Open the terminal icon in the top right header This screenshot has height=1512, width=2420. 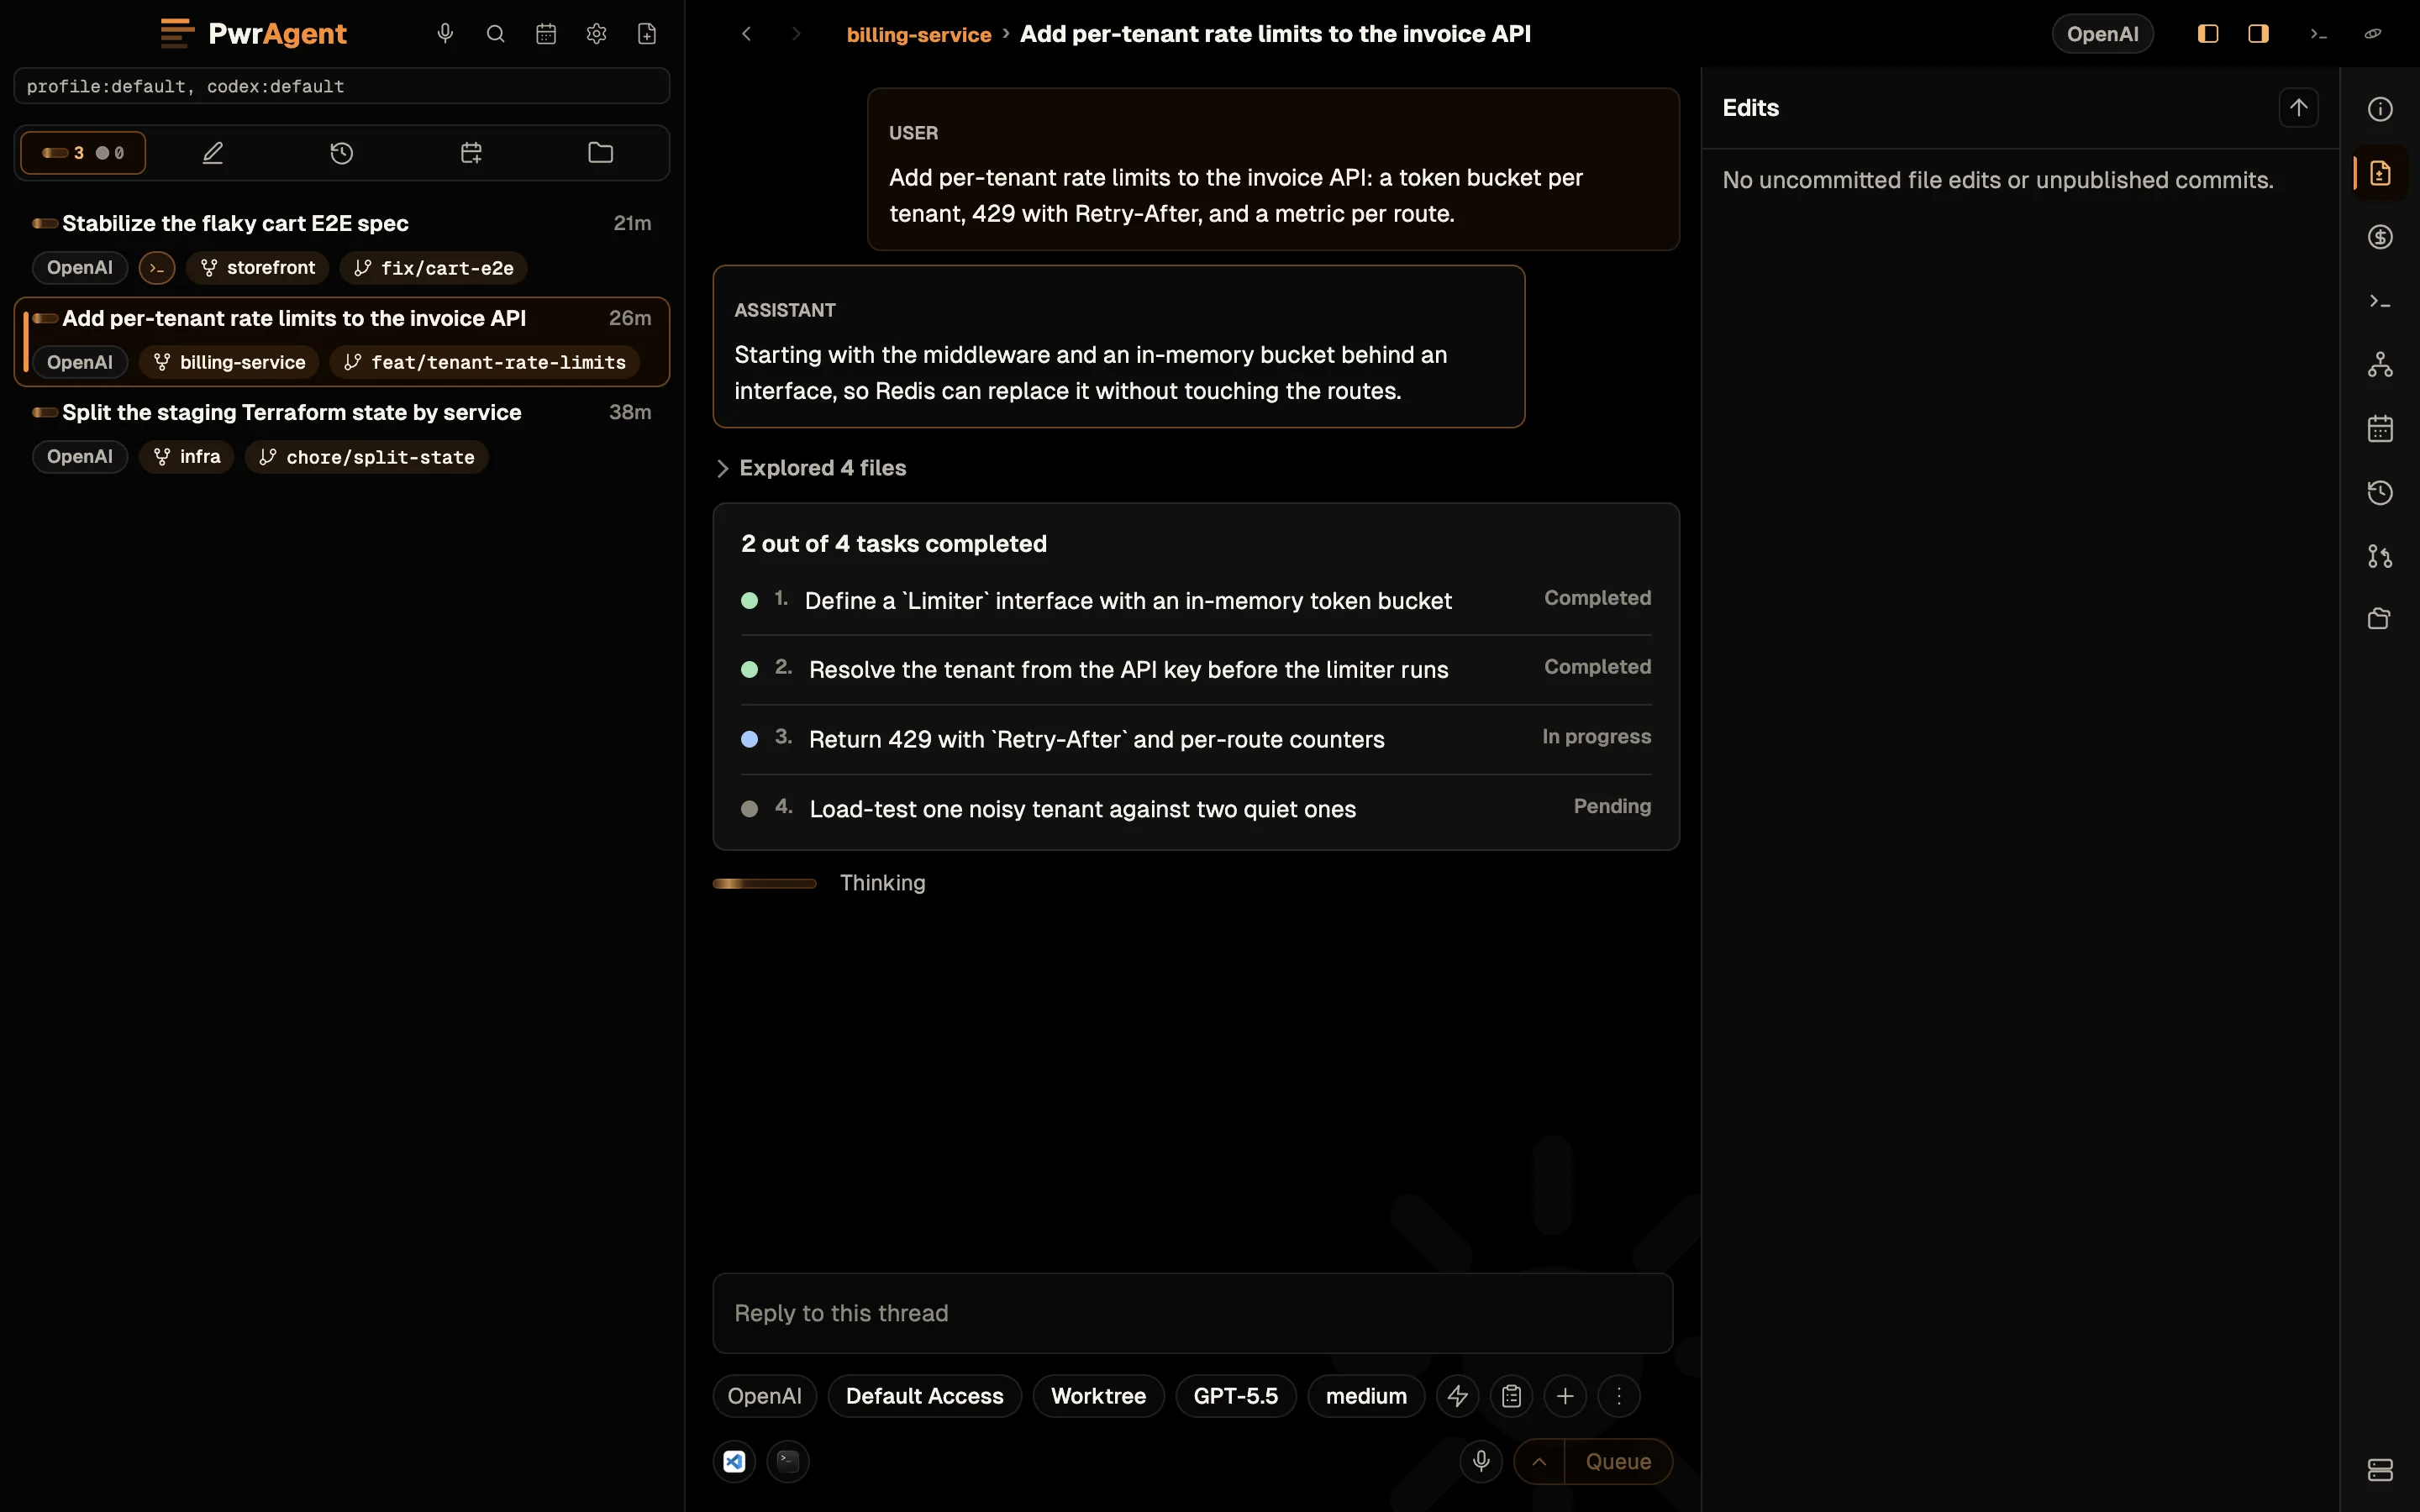click(x=2318, y=34)
